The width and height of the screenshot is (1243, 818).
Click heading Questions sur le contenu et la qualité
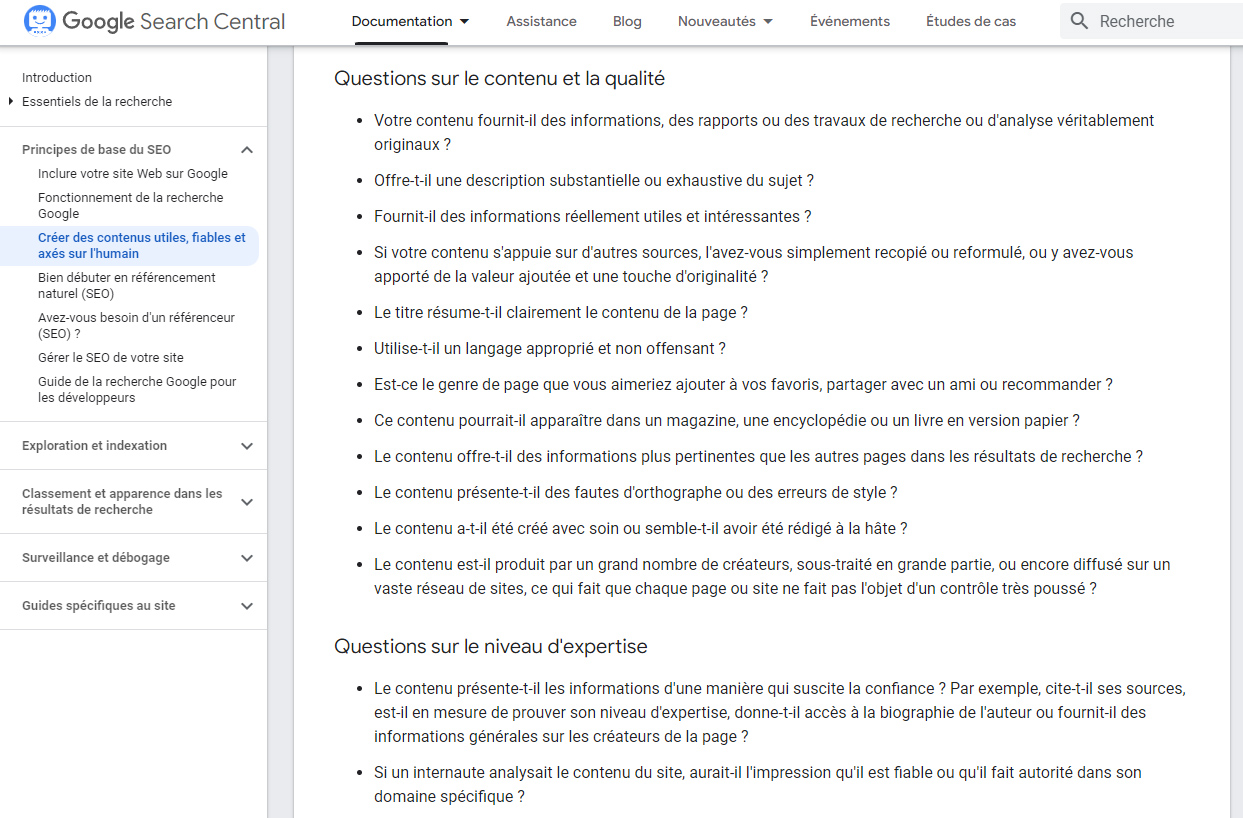pyautogui.click(x=499, y=78)
